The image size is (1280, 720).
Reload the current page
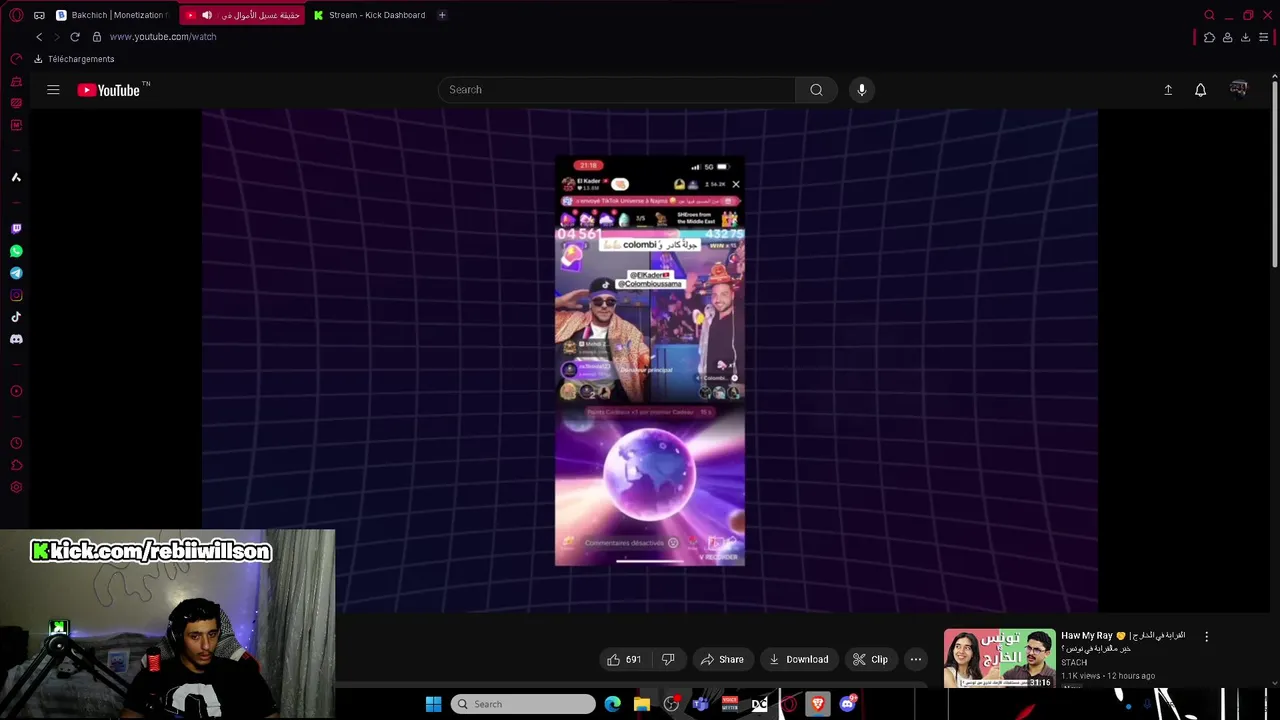tap(75, 37)
